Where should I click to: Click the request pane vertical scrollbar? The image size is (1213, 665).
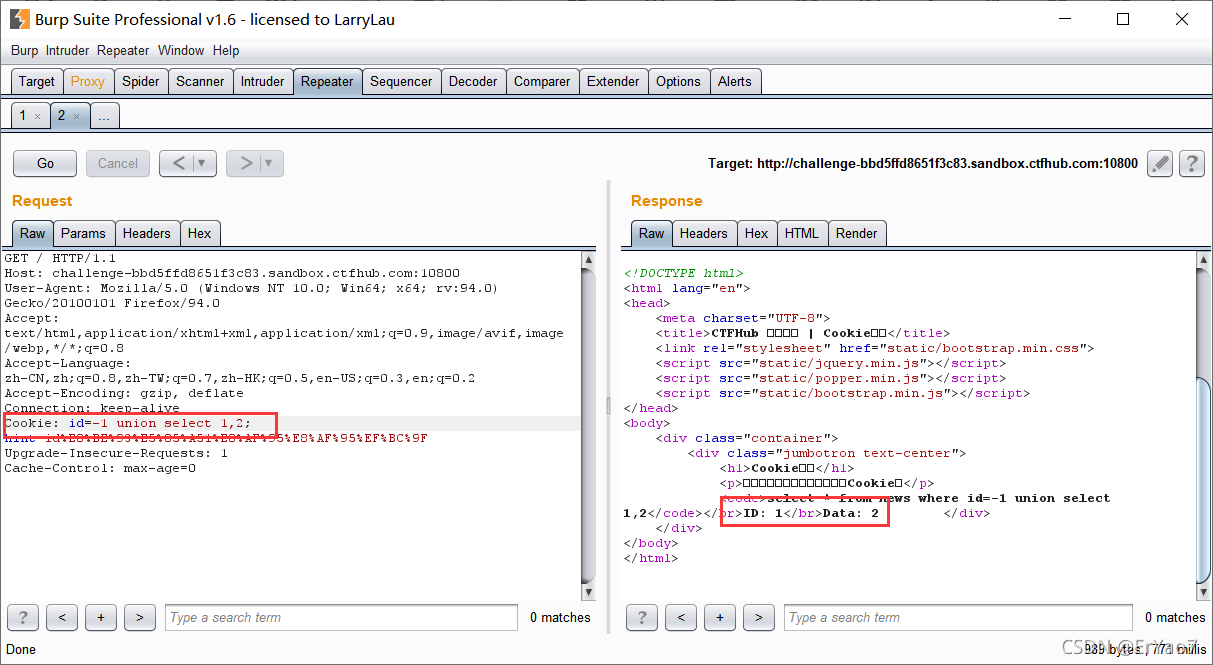(589, 425)
